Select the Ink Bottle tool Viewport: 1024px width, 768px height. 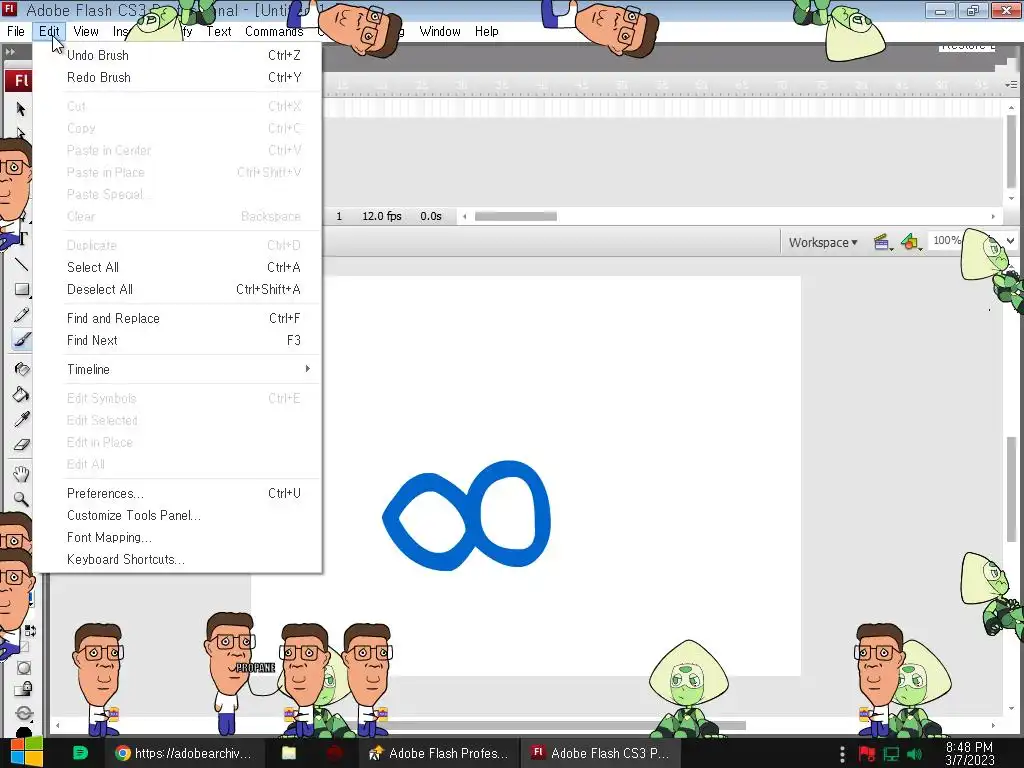22,369
